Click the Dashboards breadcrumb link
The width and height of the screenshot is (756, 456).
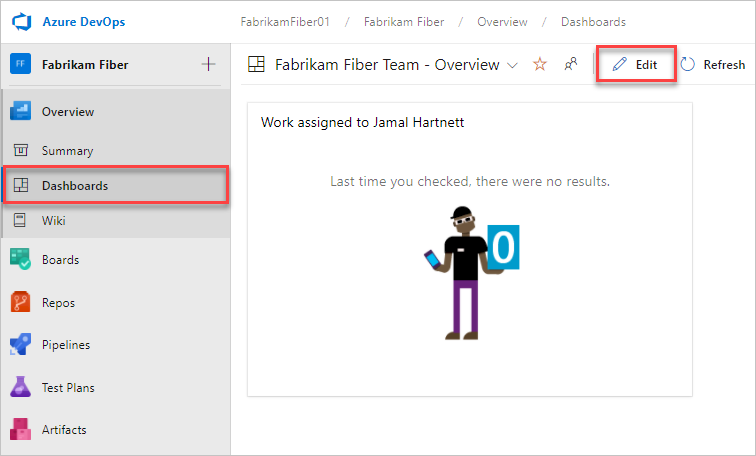(x=594, y=22)
